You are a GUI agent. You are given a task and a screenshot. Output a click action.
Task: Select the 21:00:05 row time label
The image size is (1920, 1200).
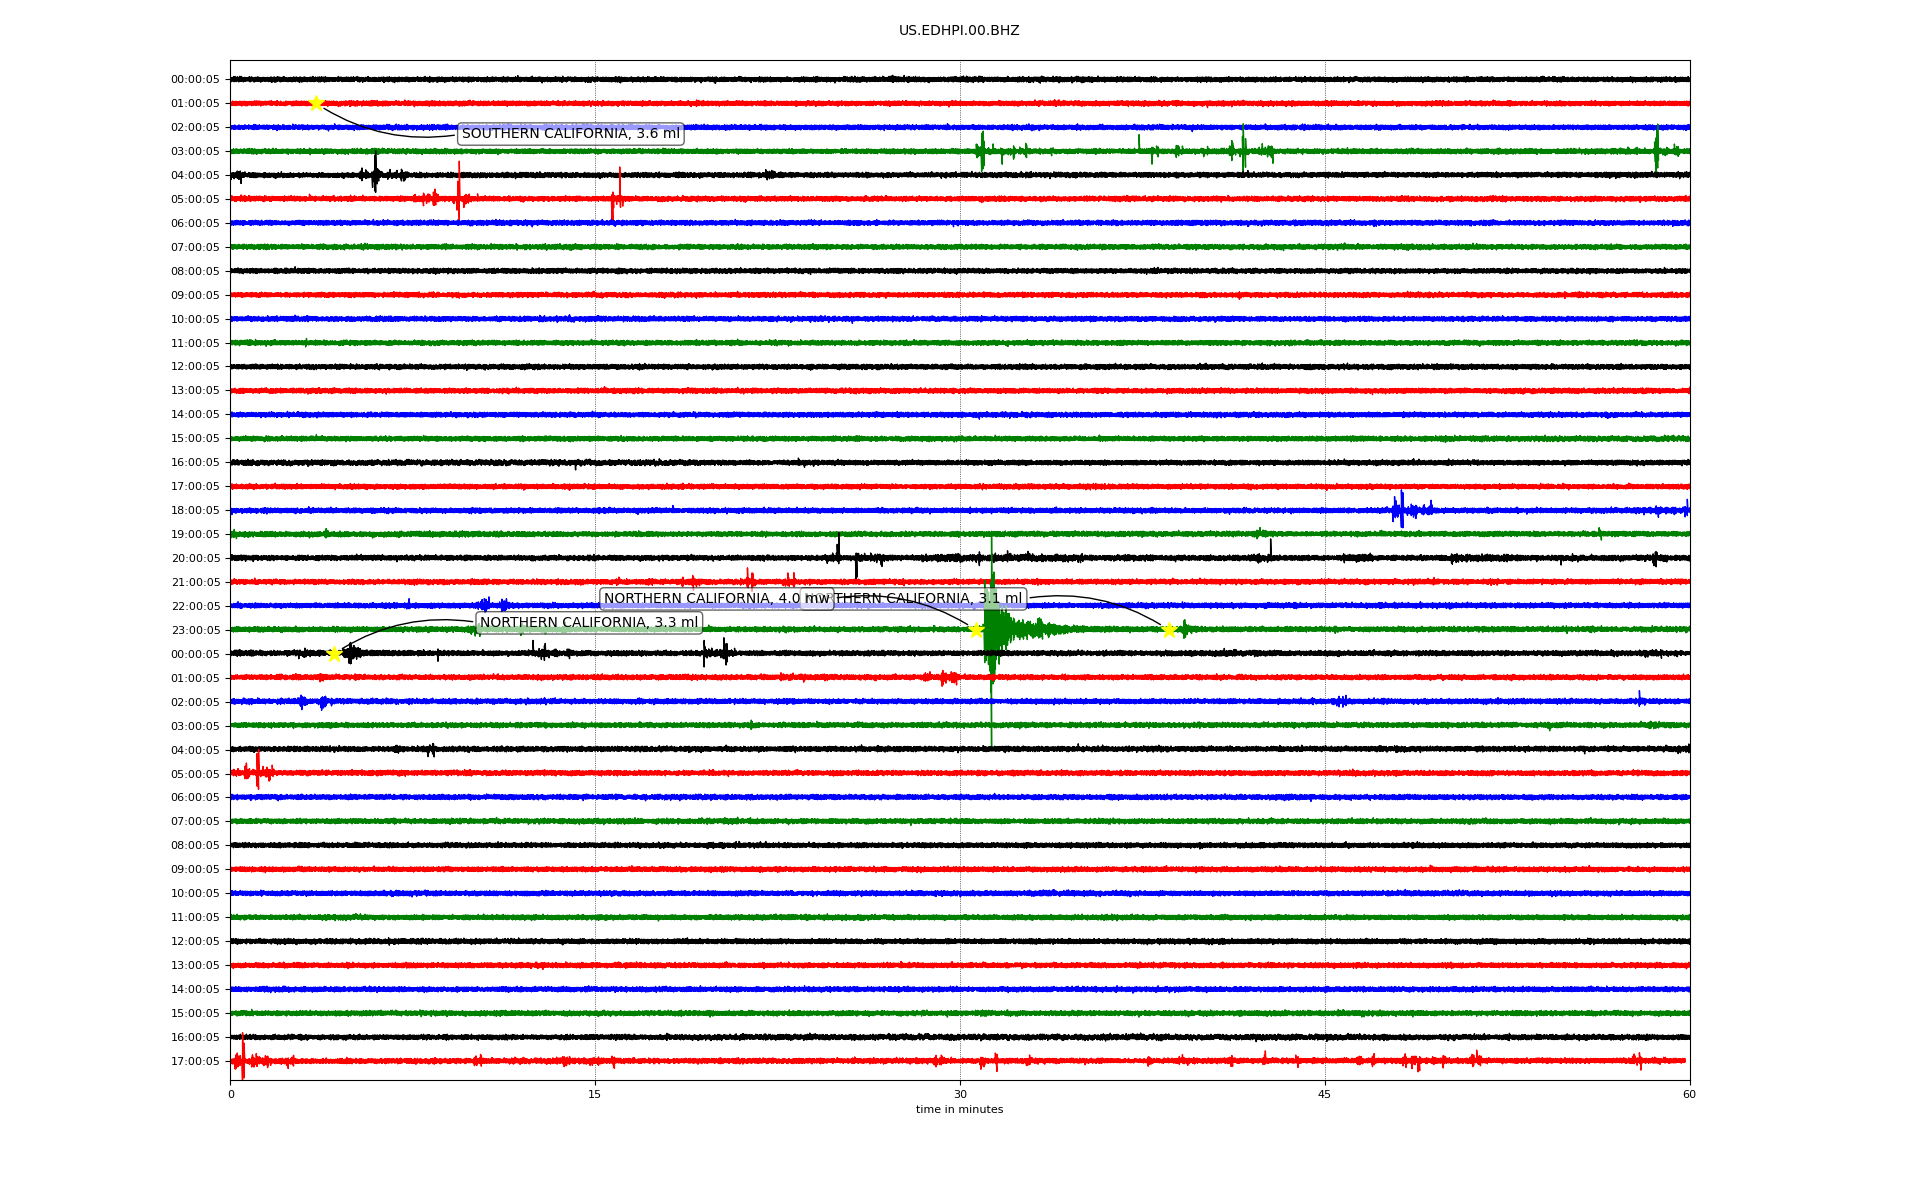tap(195, 583)
